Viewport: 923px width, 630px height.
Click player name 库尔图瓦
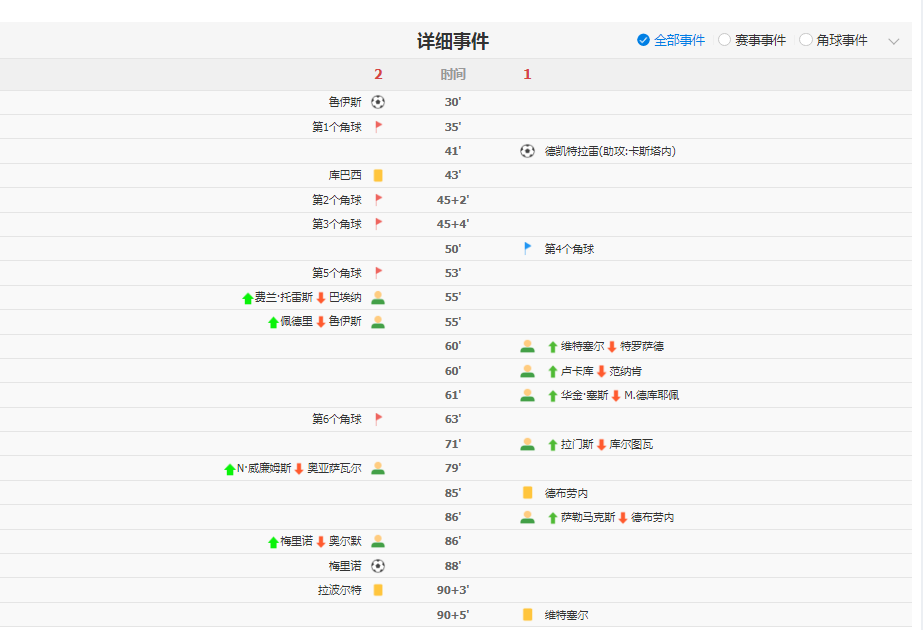[x=631, y=444]
